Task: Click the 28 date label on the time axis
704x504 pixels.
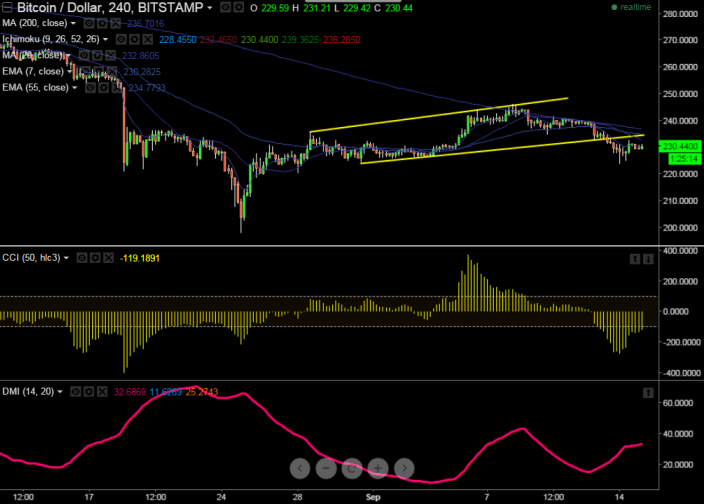Action: pyautogui.click(x=298, y=497)
